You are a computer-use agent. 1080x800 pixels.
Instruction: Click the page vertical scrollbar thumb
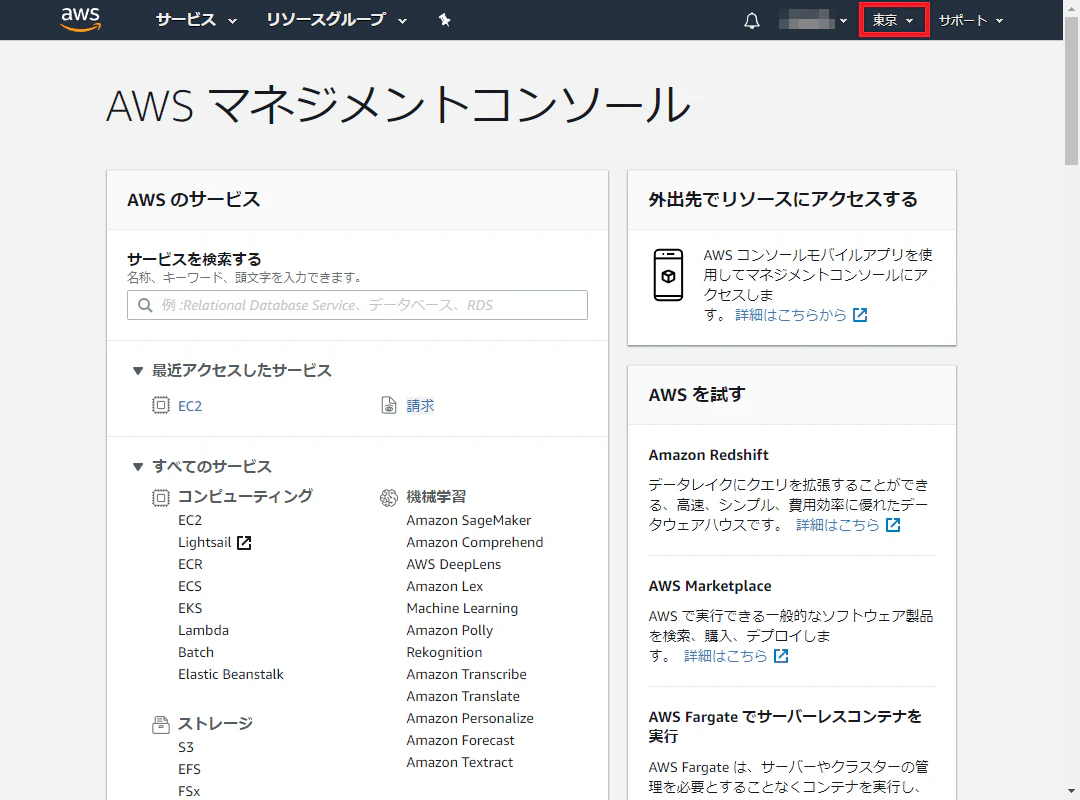coord(1071,90)
